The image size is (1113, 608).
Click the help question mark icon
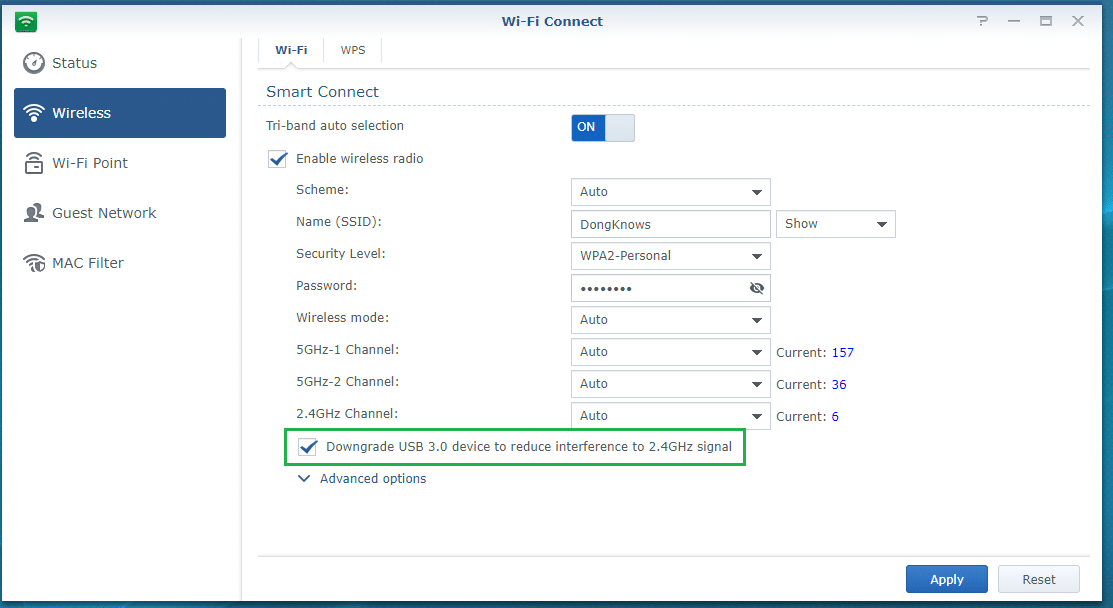(x=982, y=21)
